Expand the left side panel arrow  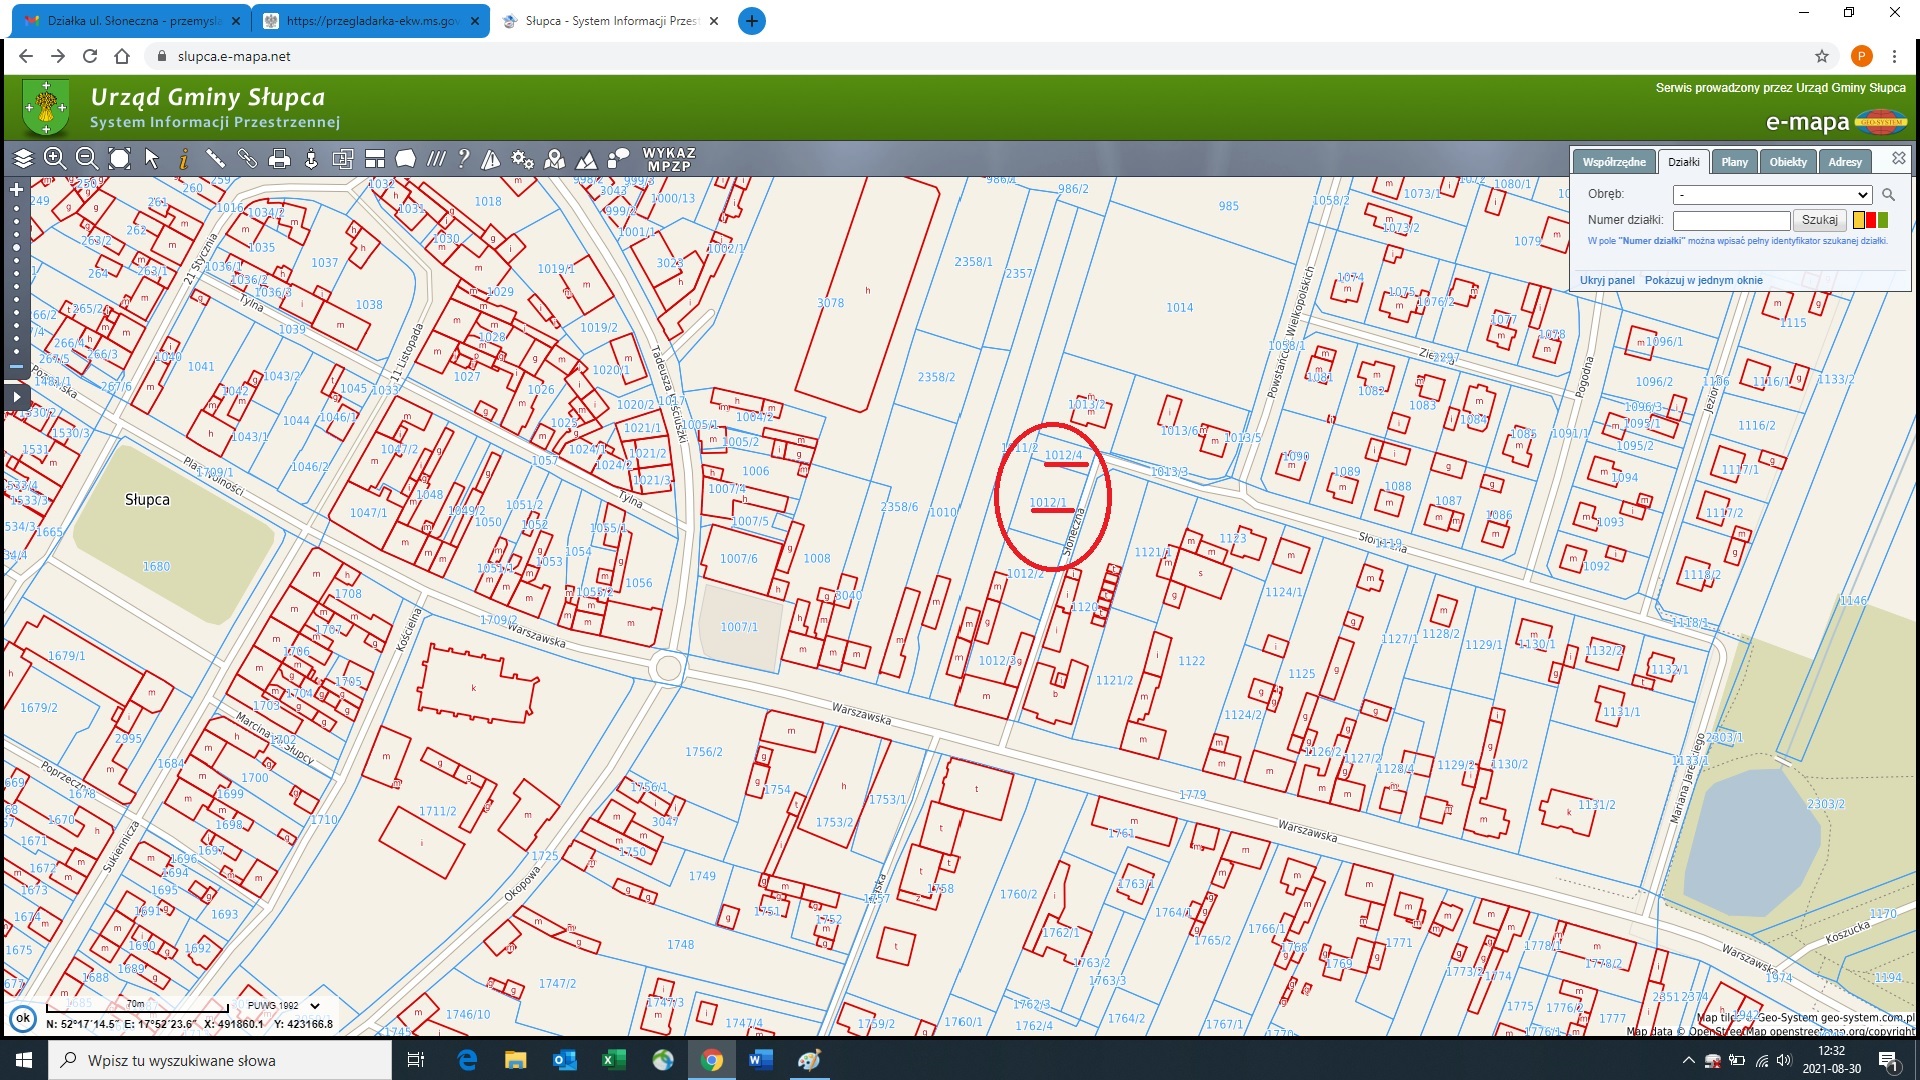pos(16,397)
